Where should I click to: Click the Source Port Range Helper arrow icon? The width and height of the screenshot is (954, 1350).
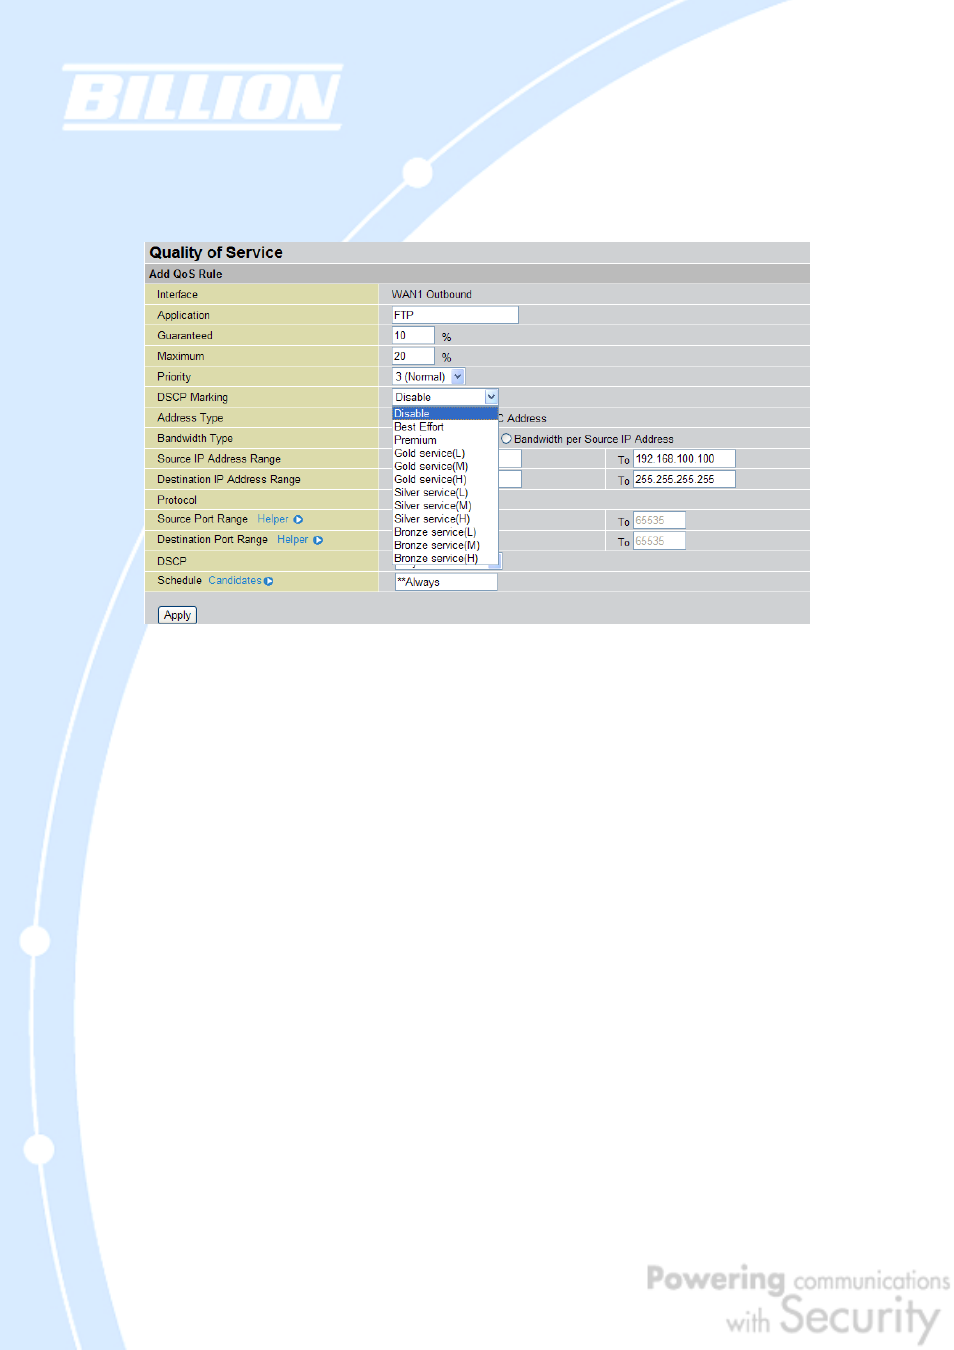click(x=298, y=520)
